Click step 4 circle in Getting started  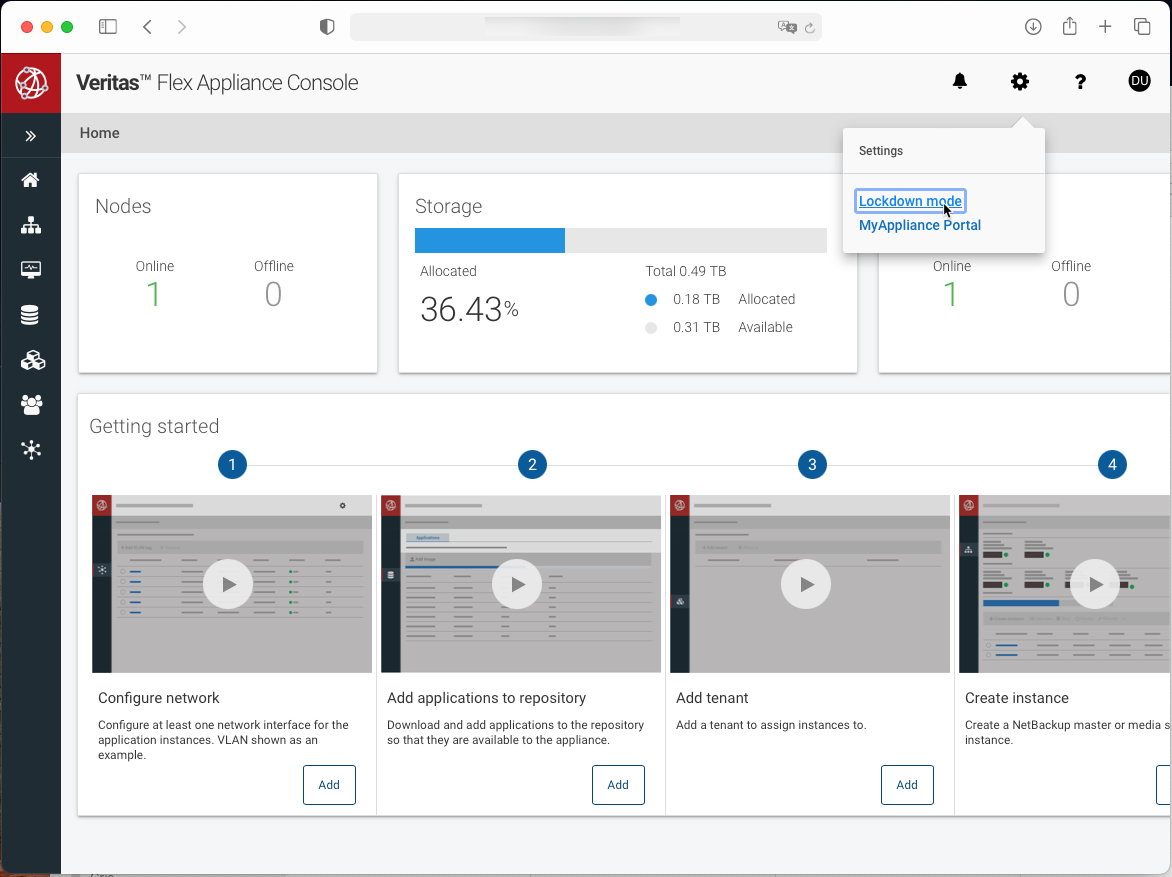pos(1112,464)
